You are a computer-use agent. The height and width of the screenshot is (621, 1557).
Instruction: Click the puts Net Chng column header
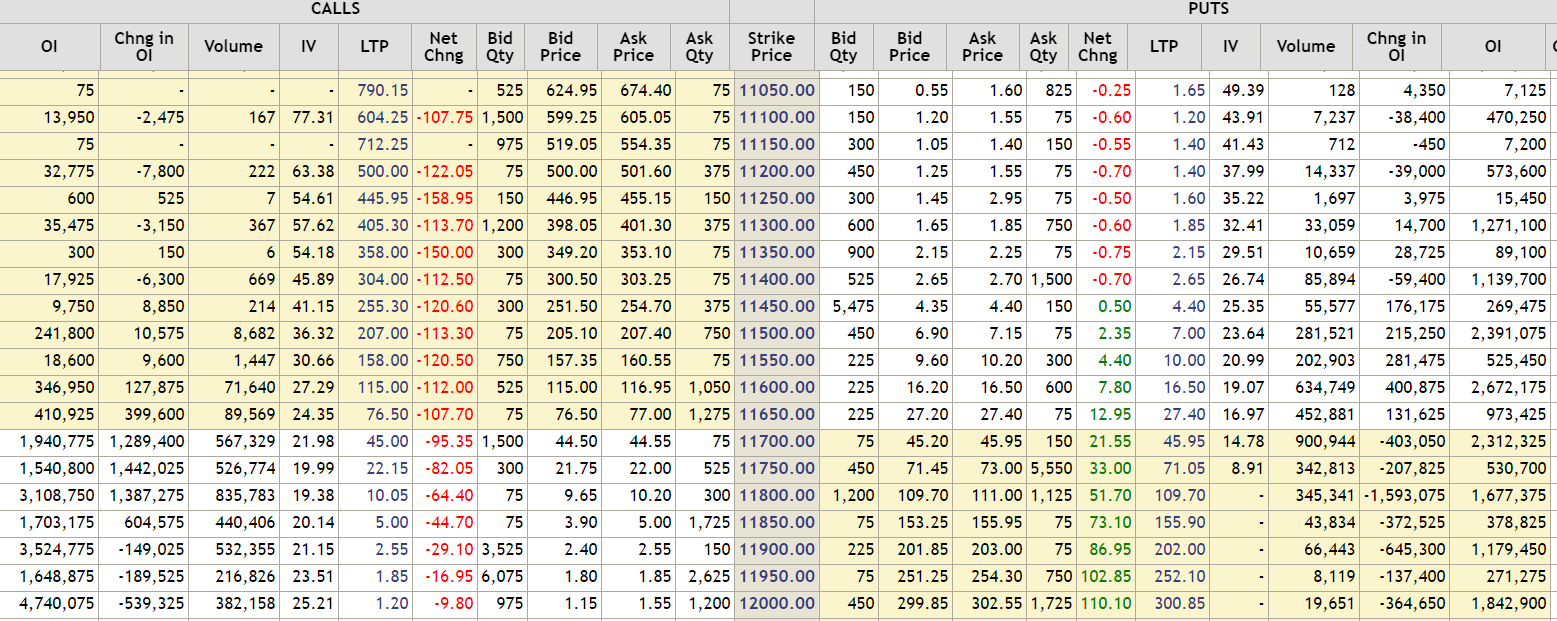tap(1097, 46)
